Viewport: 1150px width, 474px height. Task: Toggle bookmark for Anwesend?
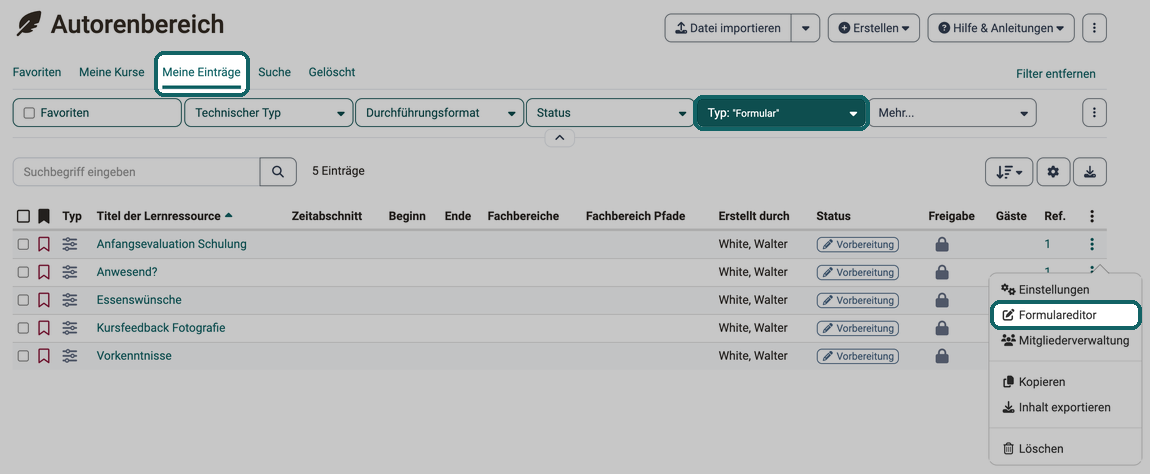[44, 272]
